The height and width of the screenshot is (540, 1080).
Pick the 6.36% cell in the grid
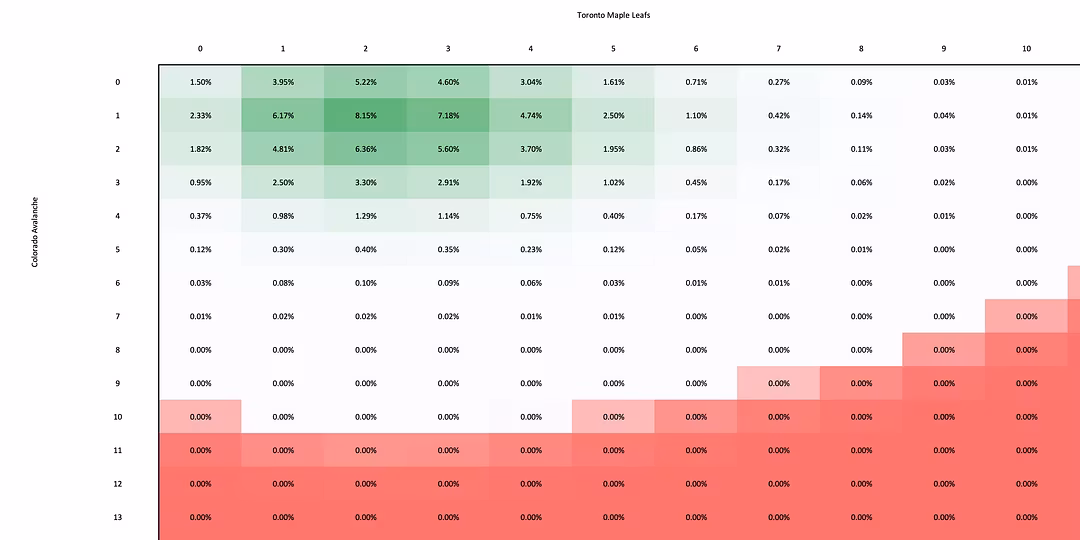[x=365, y=149]
